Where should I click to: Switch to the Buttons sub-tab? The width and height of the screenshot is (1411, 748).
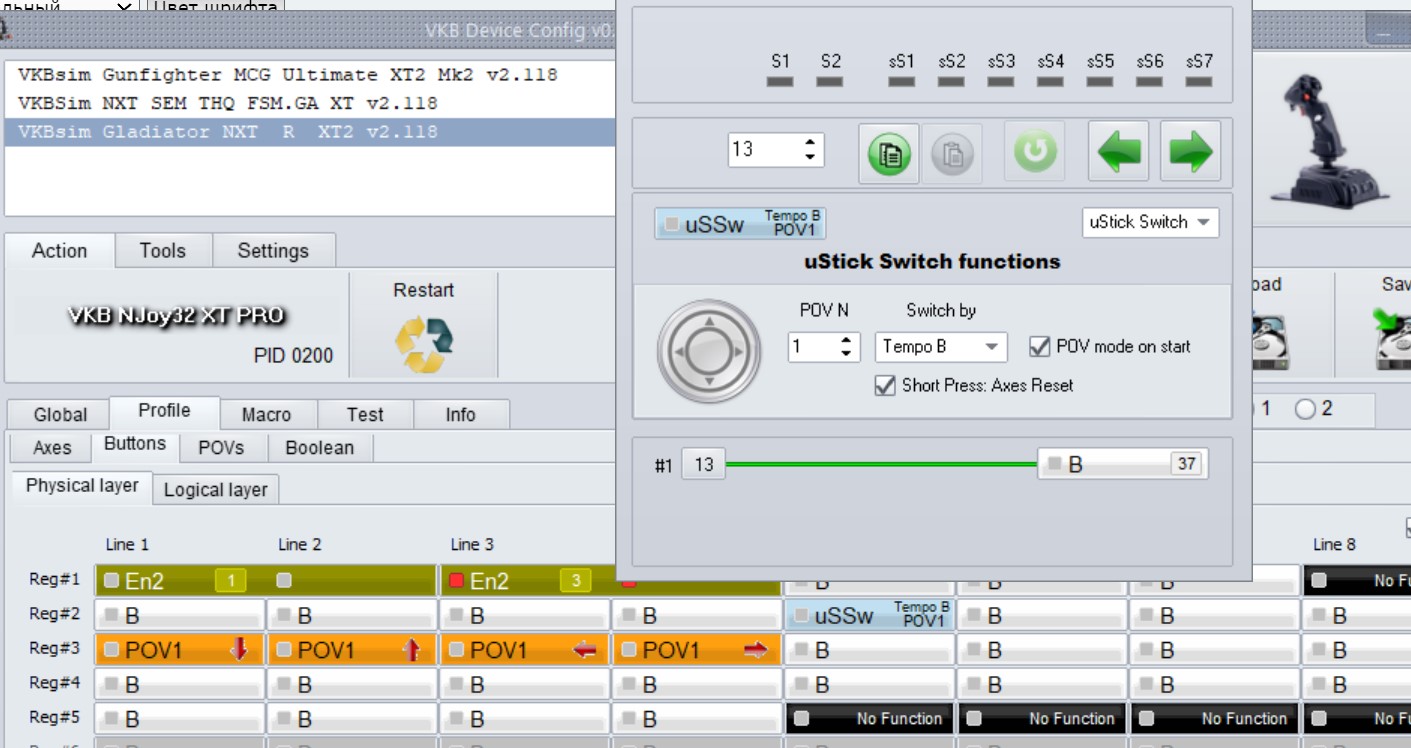[135, 445]
